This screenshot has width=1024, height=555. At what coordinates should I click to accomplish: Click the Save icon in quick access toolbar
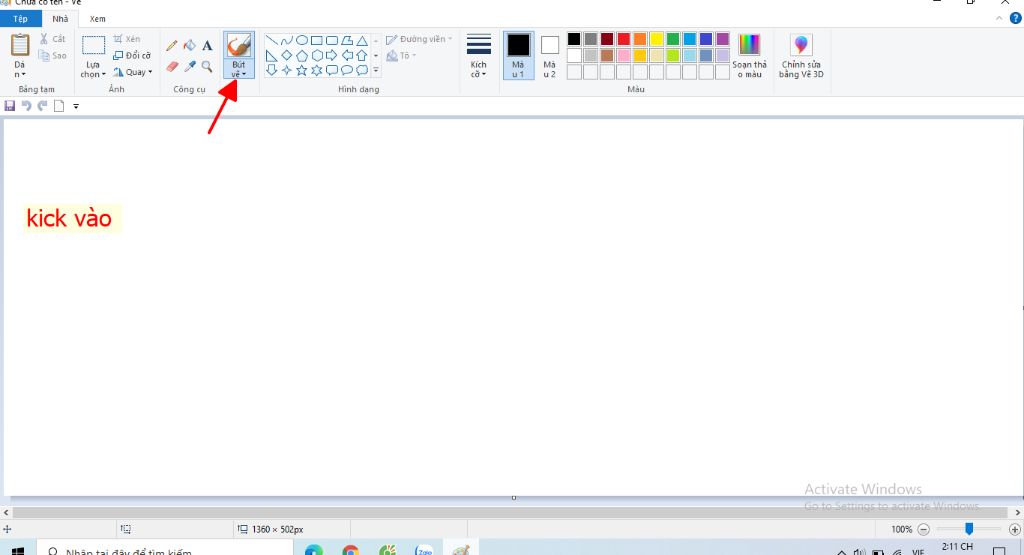point(10,106)
